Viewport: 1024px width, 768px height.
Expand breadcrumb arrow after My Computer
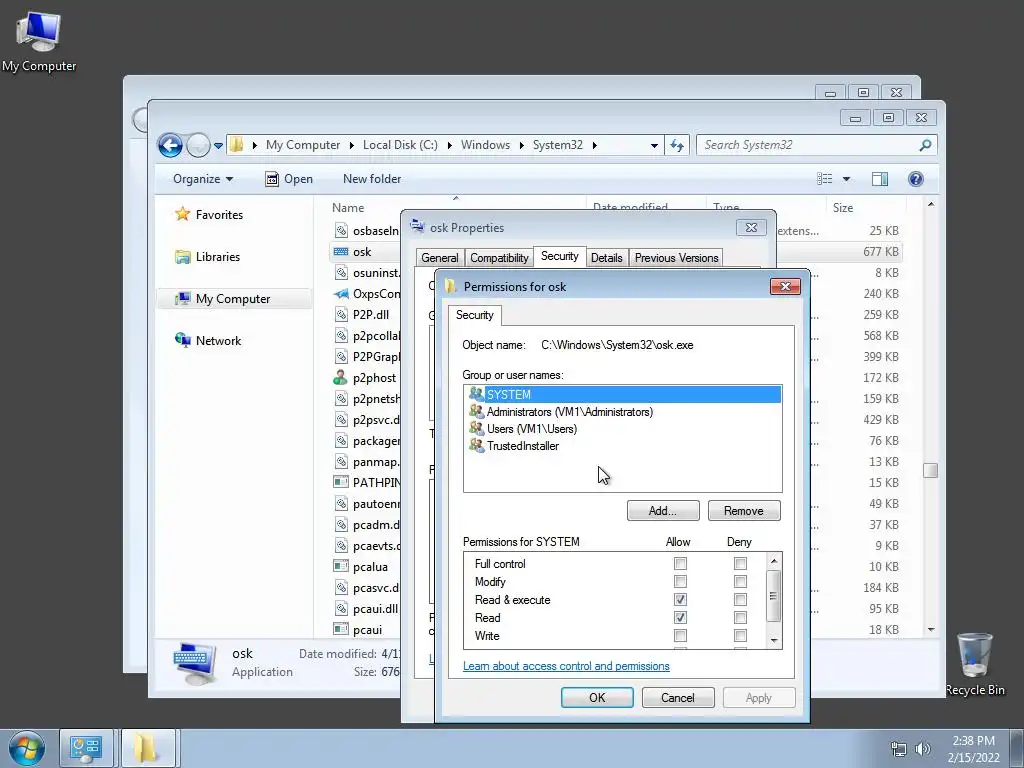click(x=351, y=145)
